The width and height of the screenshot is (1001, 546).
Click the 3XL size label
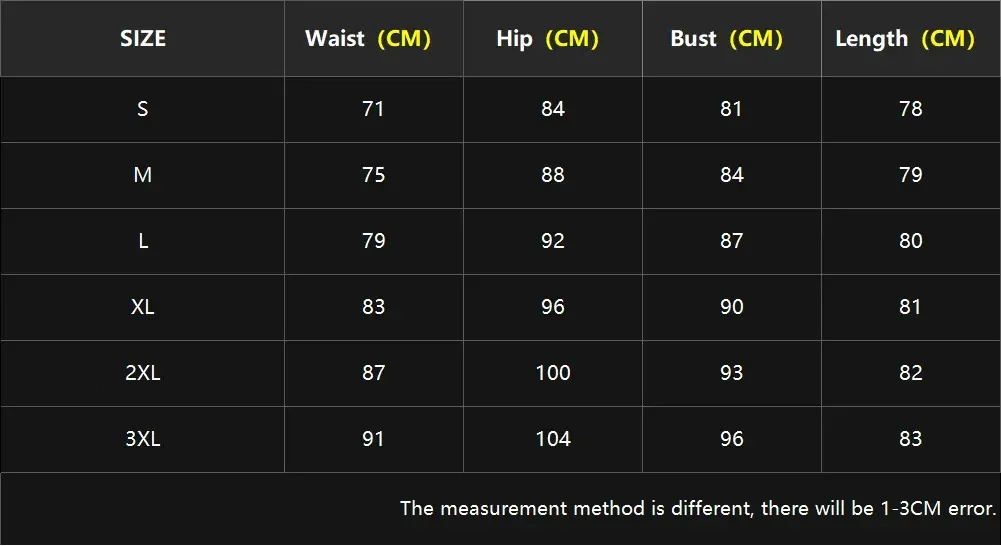point(142,439)
